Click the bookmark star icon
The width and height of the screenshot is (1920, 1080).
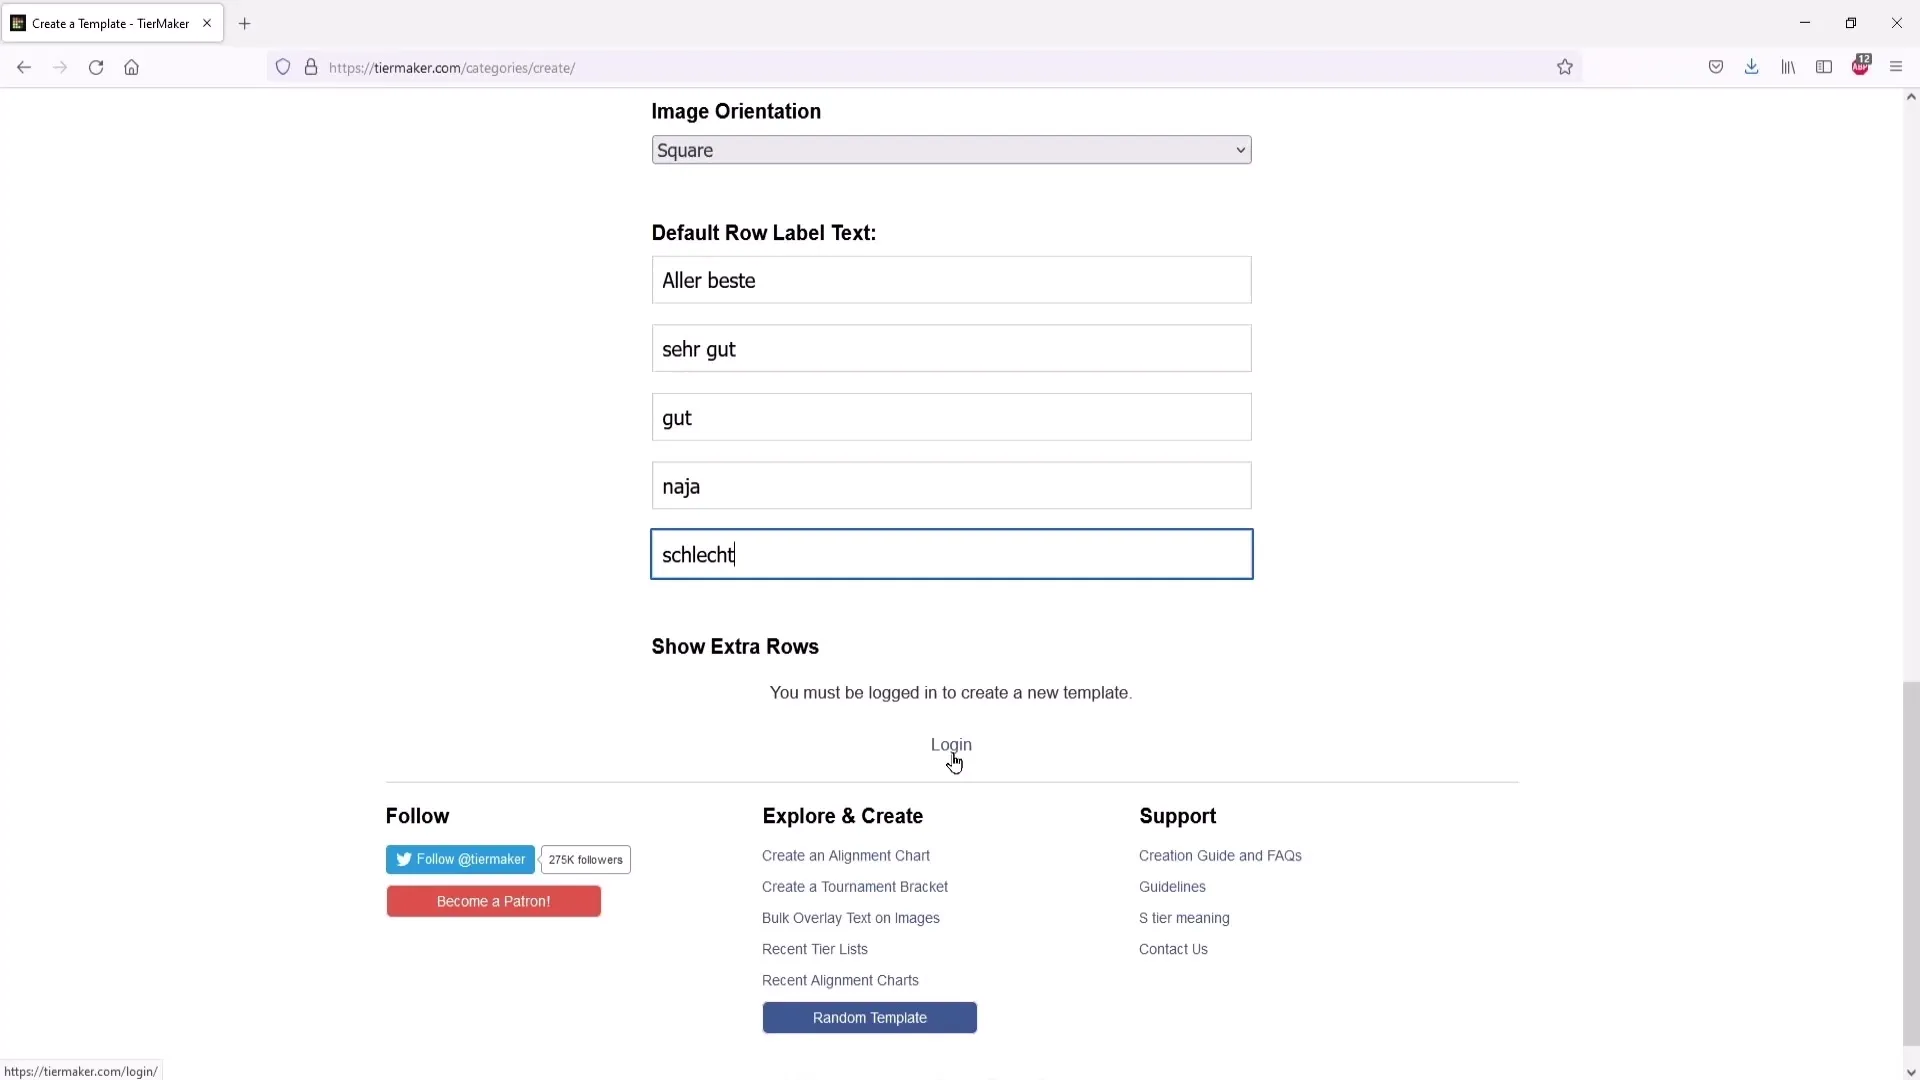tap(1567, 67)
